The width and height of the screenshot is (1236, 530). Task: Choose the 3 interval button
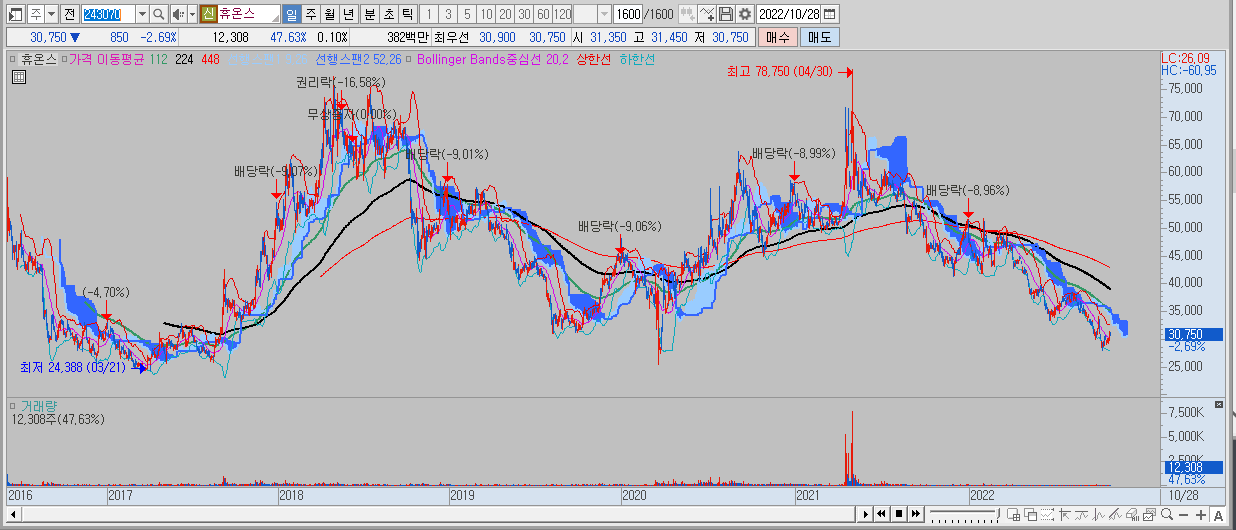(x=448, y=14)
